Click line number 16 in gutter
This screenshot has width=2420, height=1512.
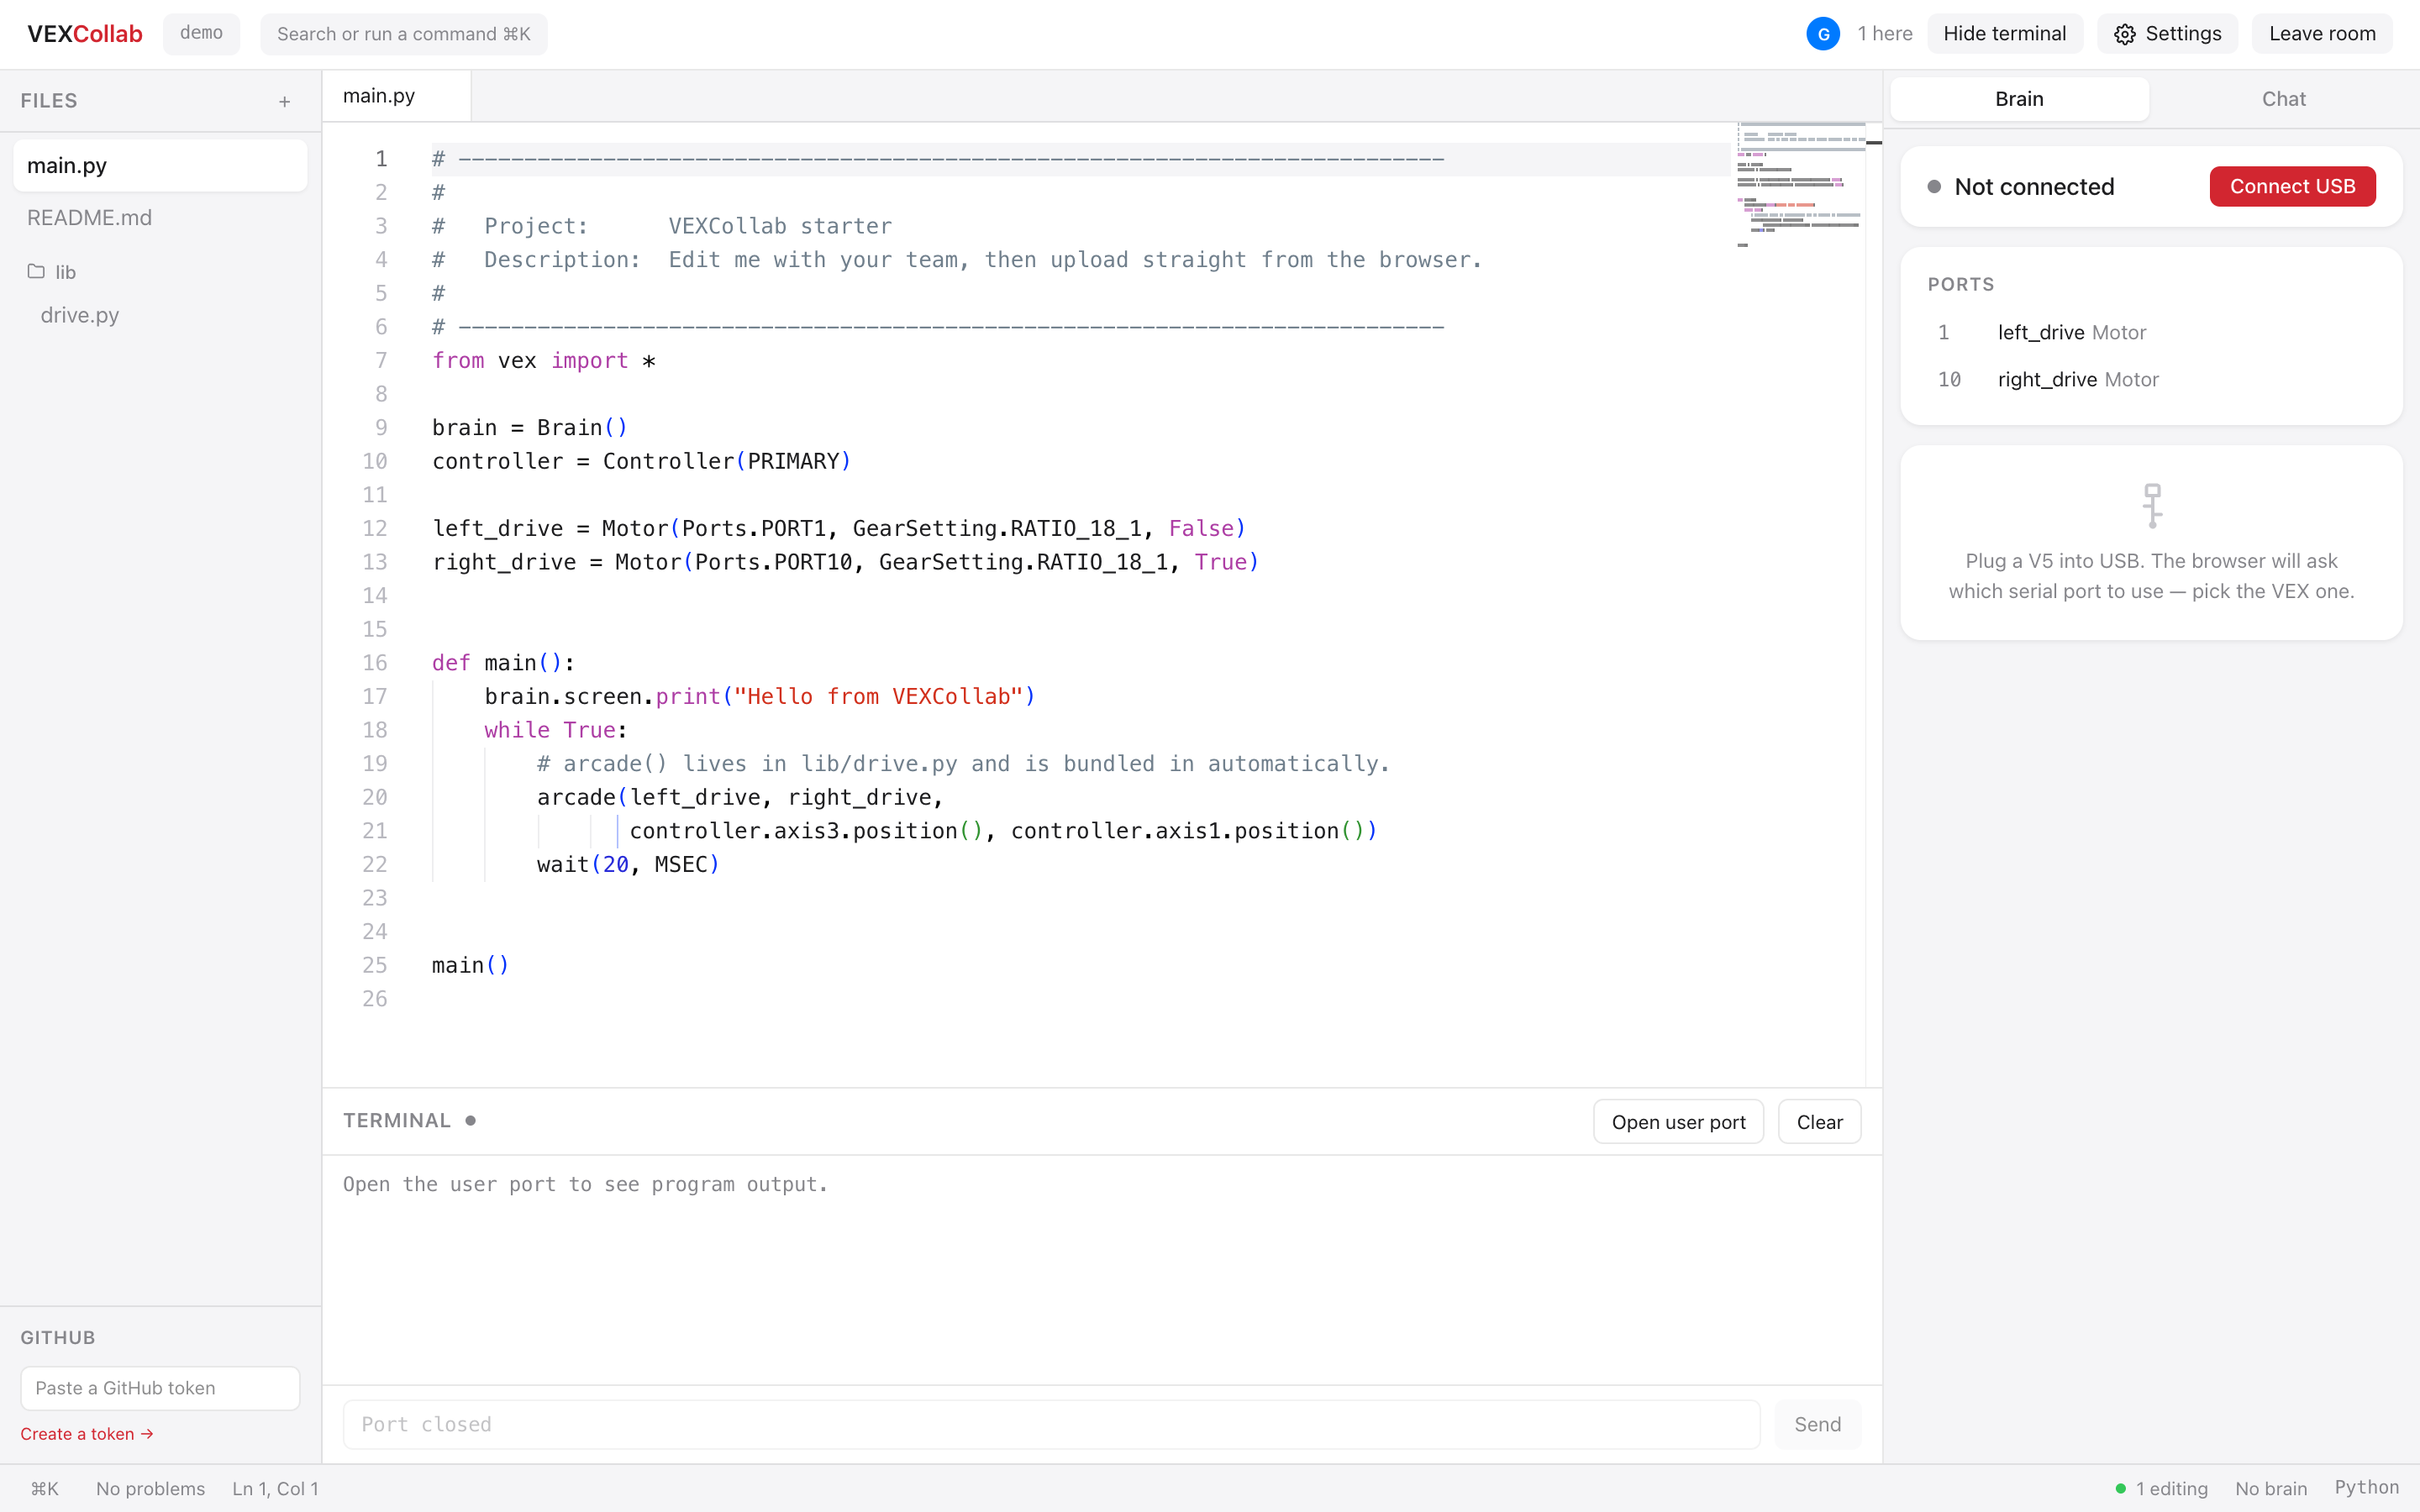(374, 663)
